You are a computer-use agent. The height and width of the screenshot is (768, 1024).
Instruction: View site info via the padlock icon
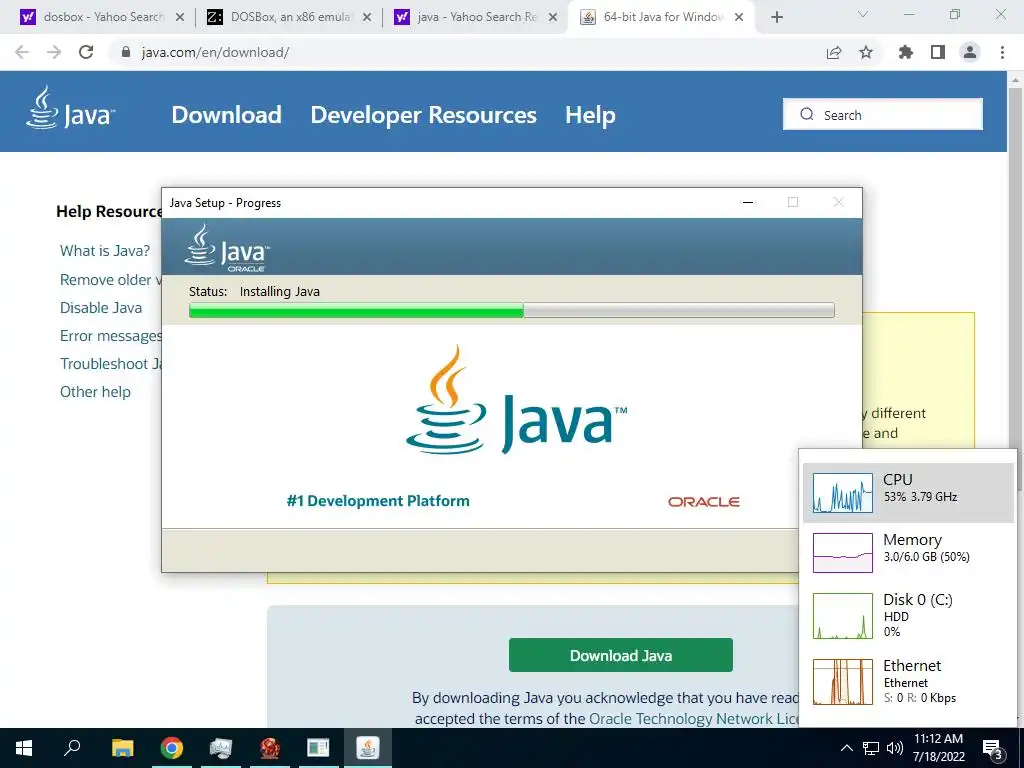click(126, 52)
